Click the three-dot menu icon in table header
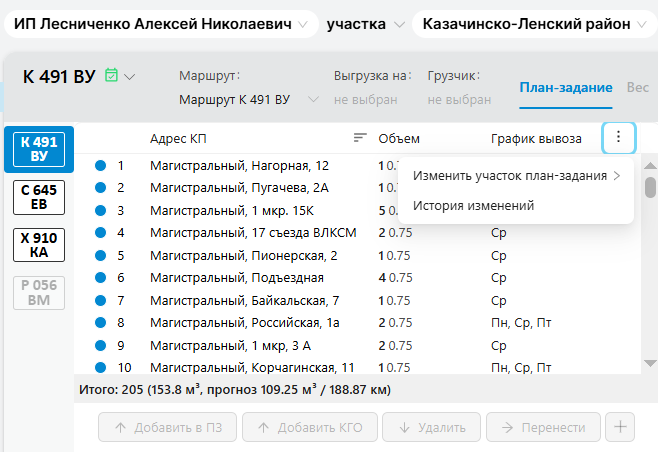This screenshot has width=658, height=452. pos(618,138)
